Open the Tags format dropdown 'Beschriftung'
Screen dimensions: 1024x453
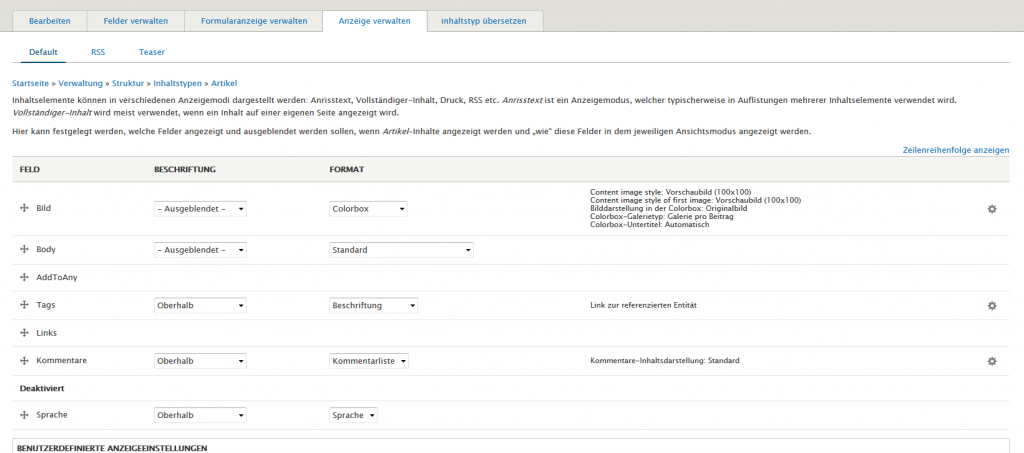point(373,305)
